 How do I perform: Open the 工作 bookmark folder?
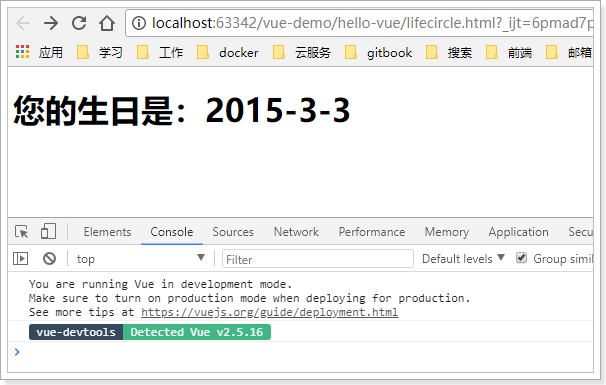pos(160,52)
